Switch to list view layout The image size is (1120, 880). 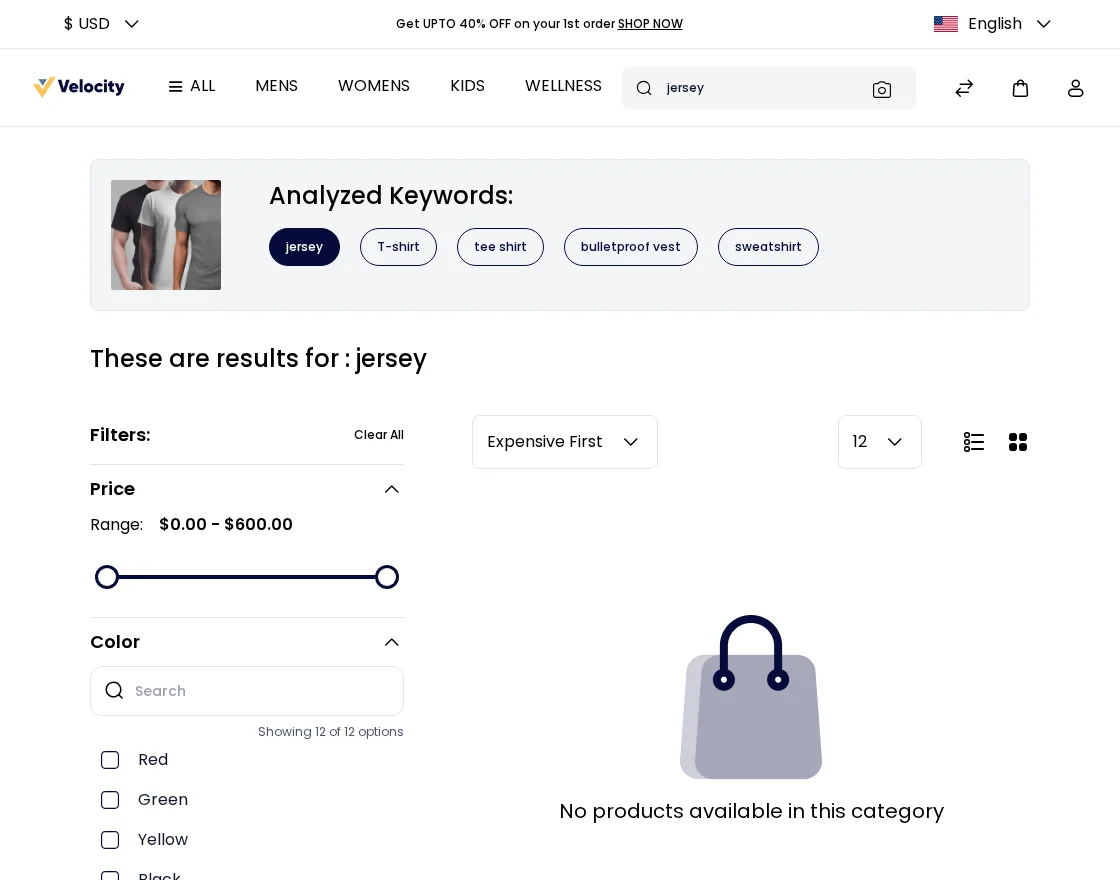coord(974,442)
